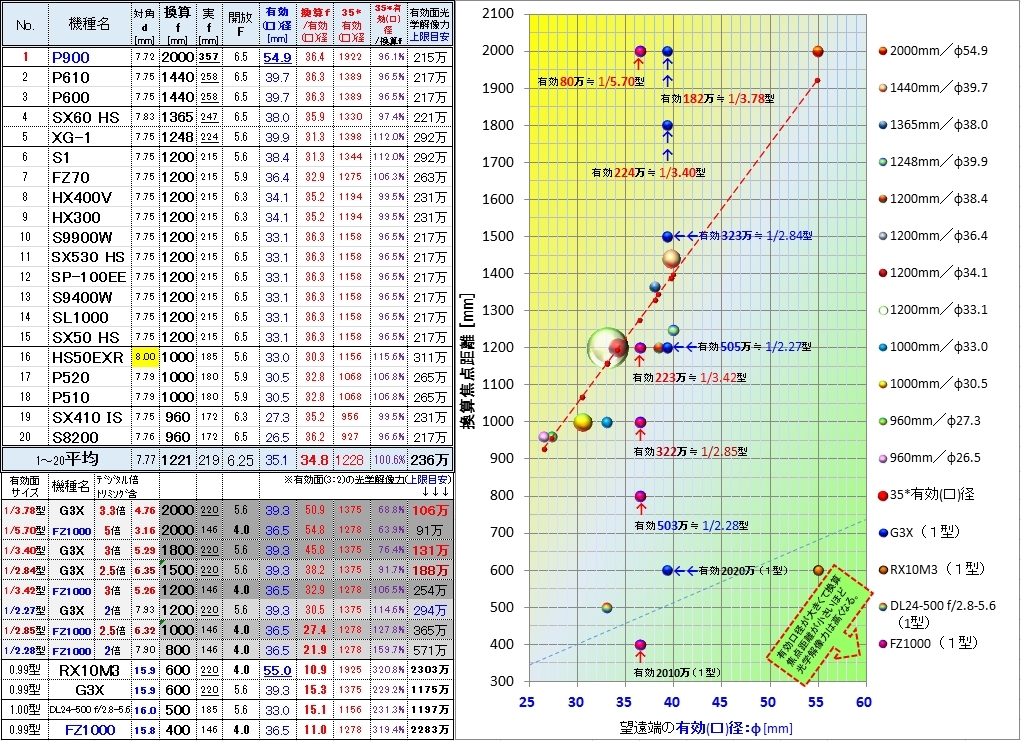Click the 1/5.70型 sensor size cell
This screenshot has width=1021, height=741.
(24, 531)
